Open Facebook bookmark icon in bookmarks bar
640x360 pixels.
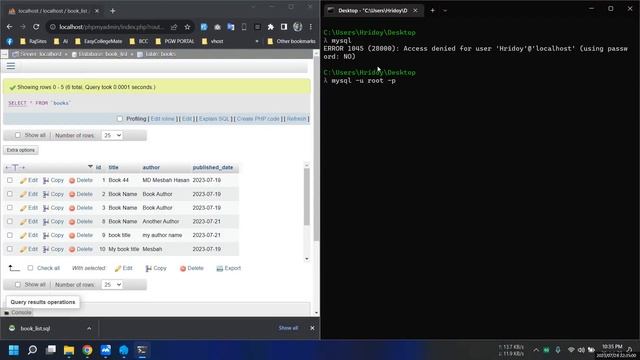pyautogui.click(x=10, y=41)
